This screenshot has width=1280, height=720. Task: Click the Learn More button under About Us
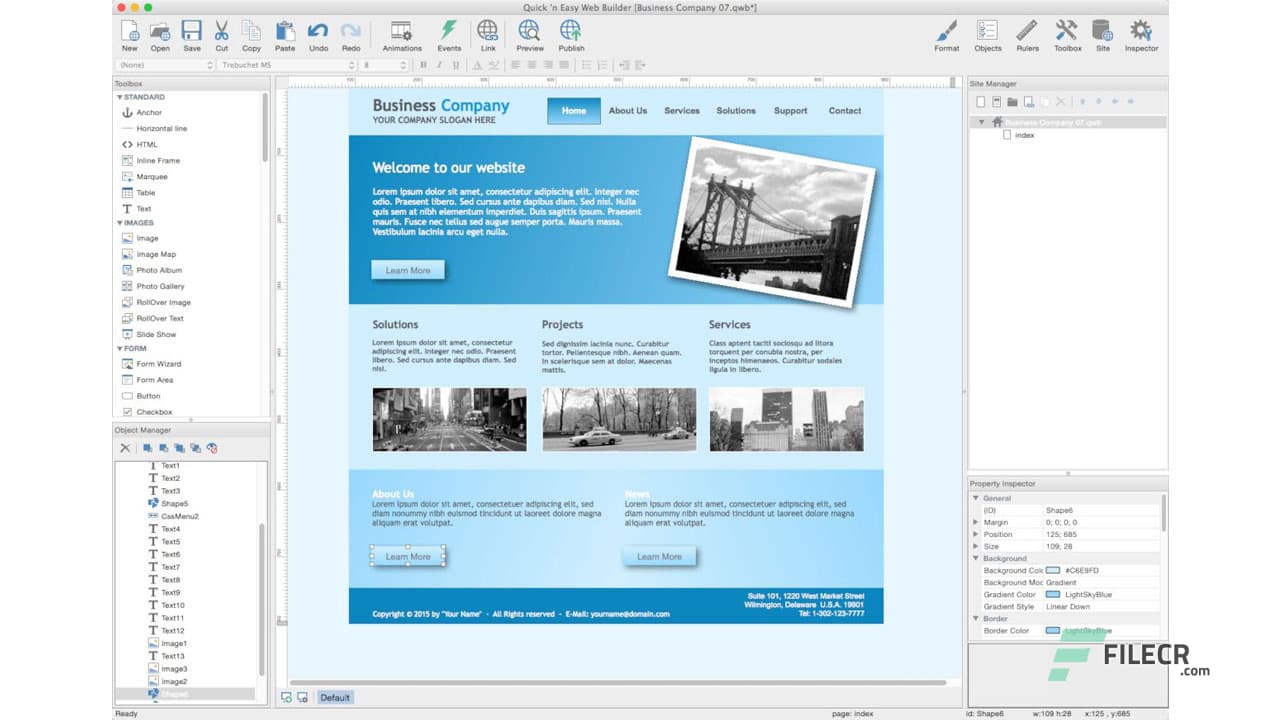click(x=408, y=556)
